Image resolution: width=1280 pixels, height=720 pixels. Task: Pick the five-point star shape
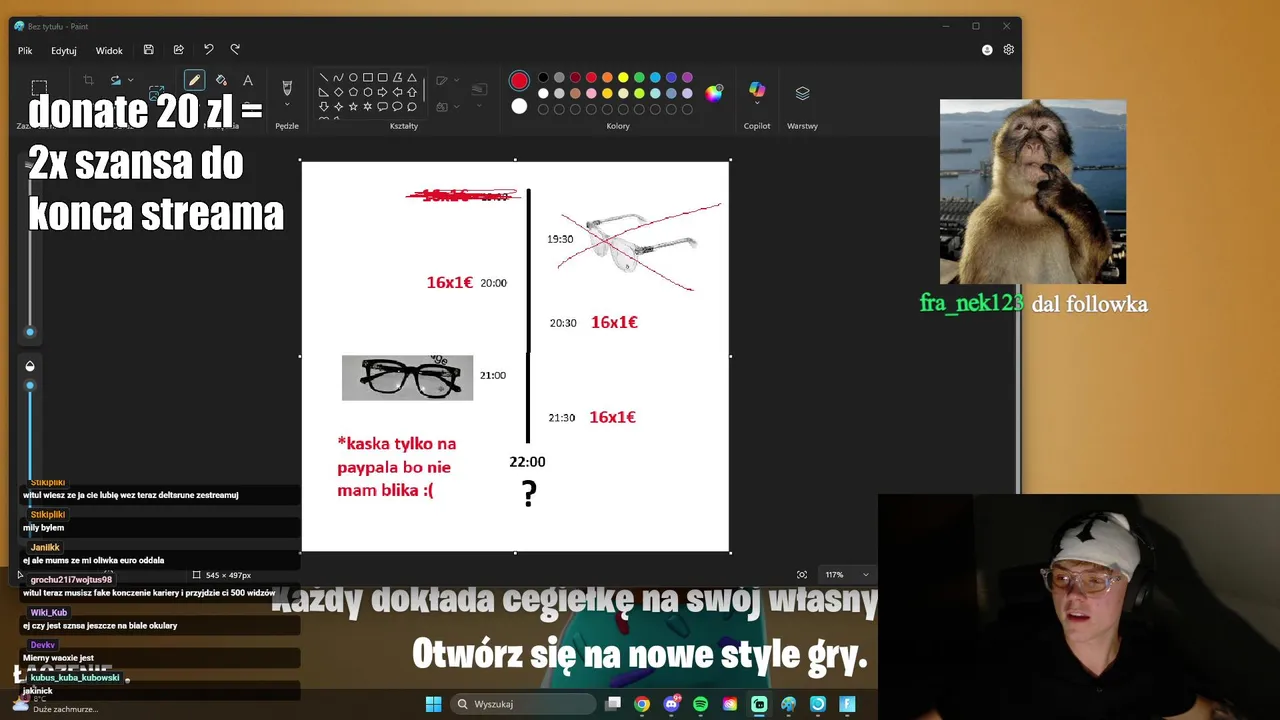[353, 106]
